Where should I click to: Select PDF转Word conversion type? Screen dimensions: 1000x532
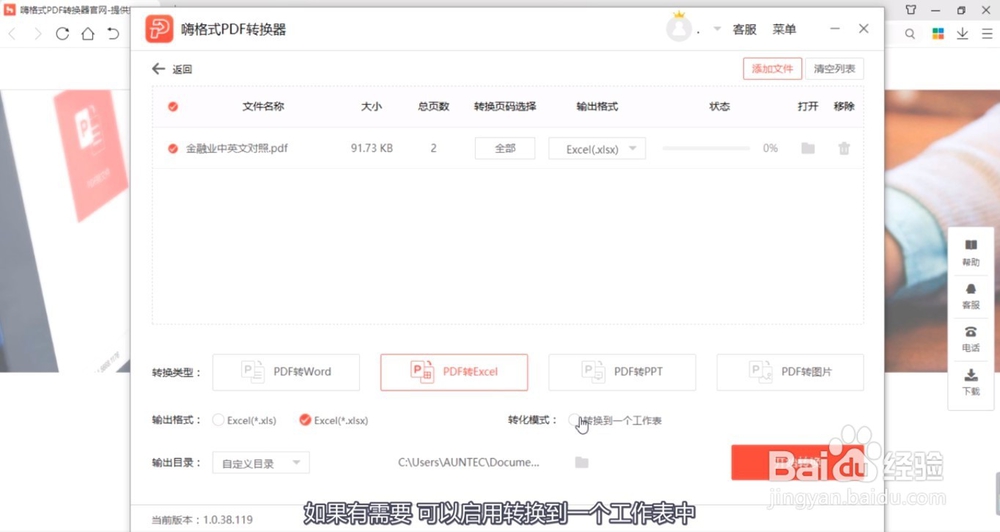point(286,372)
